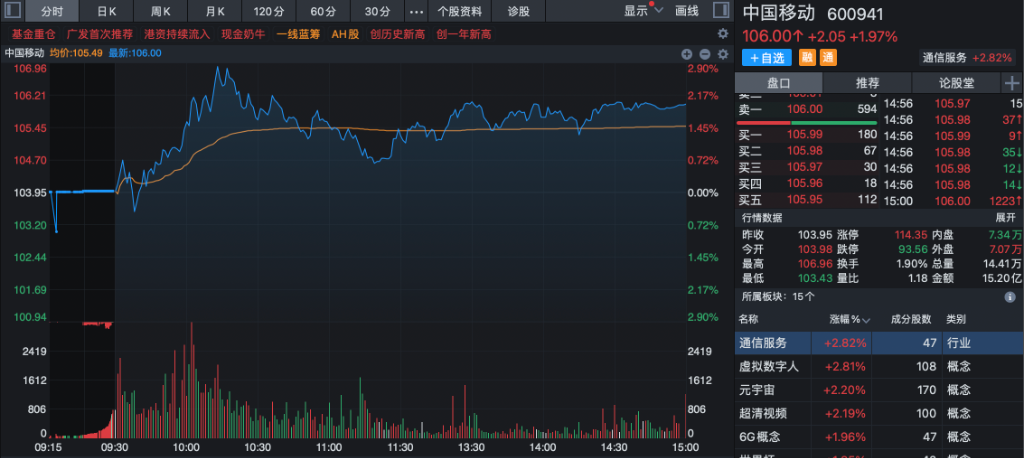Click the 港资持续流入 tag
This screenshot has height=458, width=1024.
(178, 34)
